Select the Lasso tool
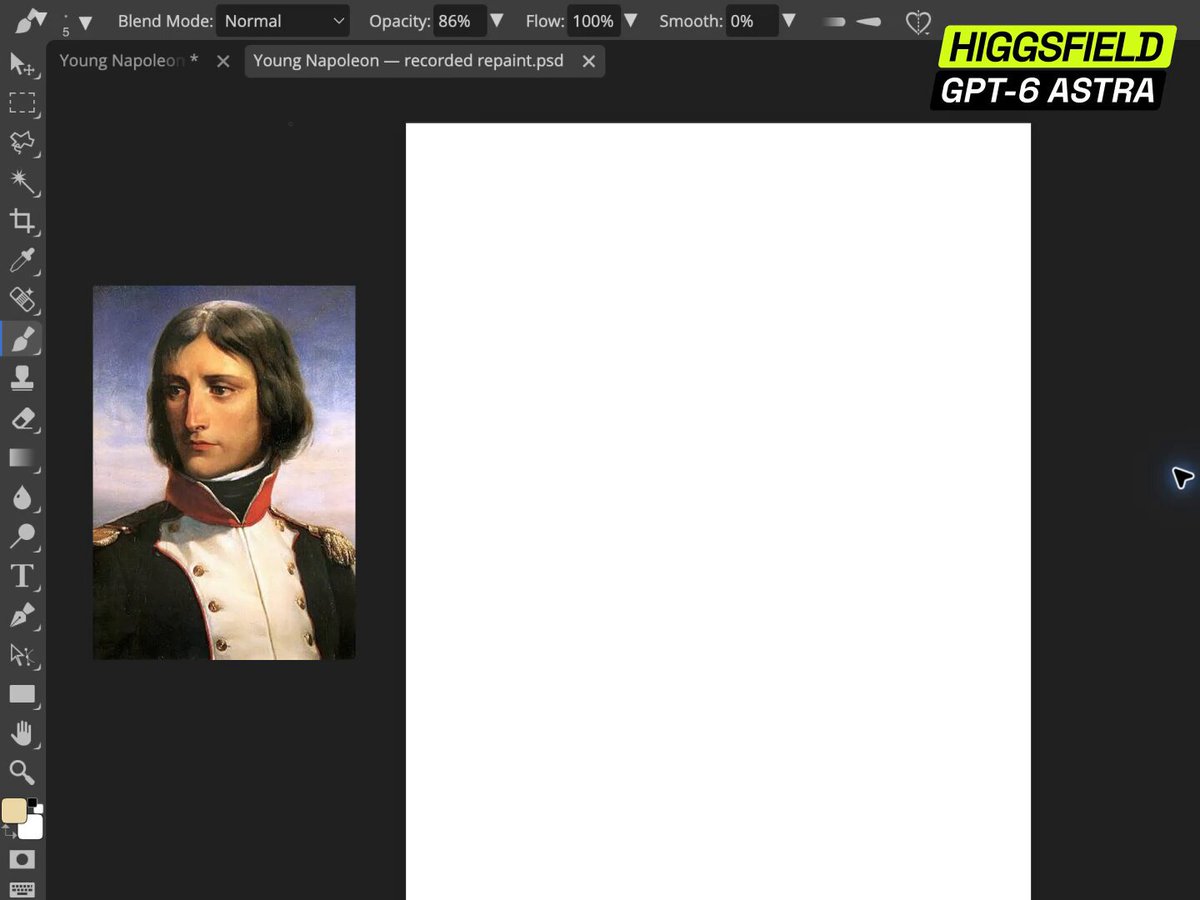 tap(22, 142)
